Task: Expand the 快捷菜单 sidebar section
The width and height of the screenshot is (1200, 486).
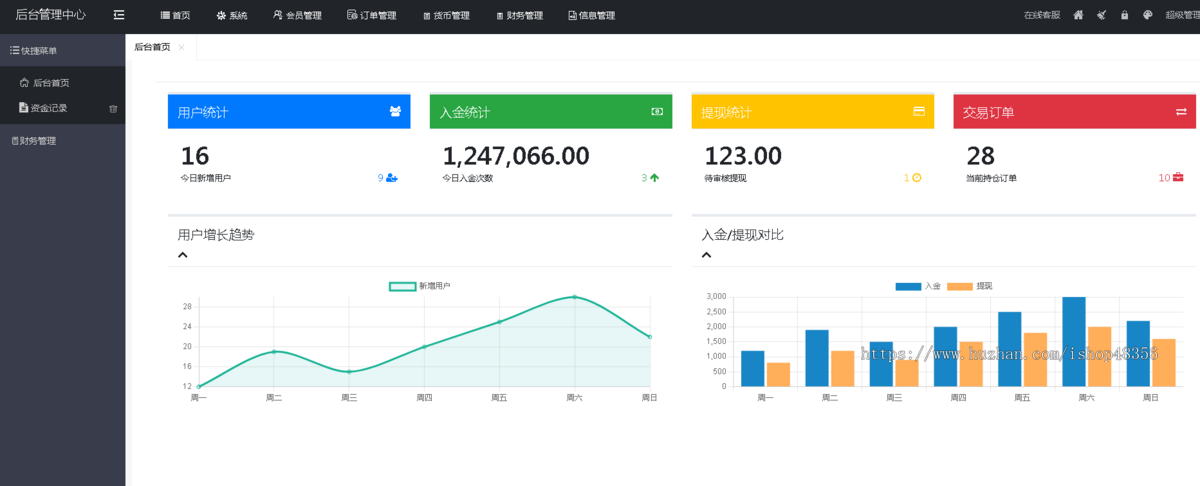Action: 62,50
